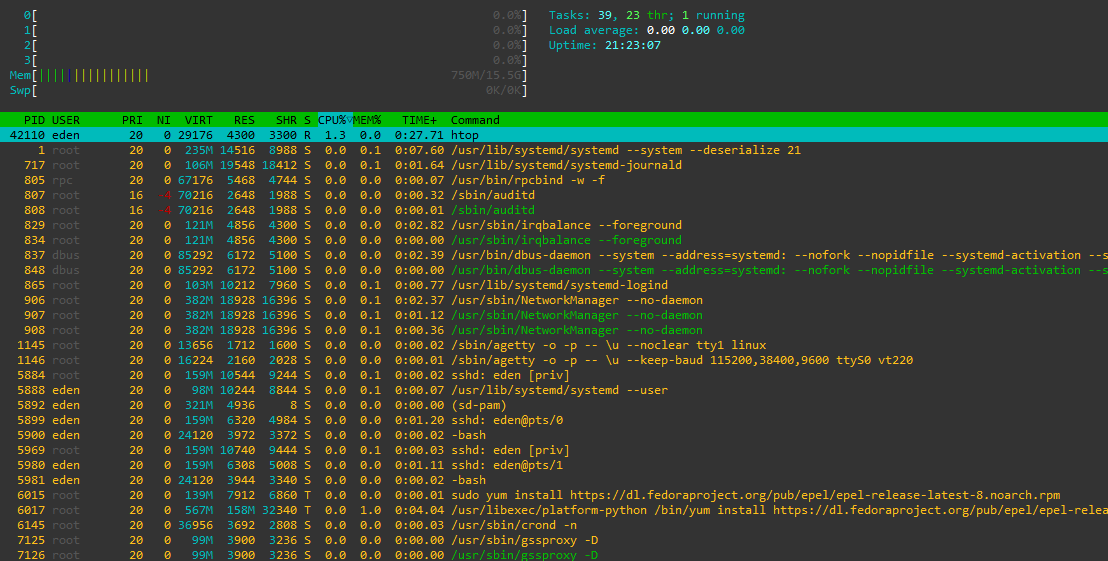Select the rpcbind -w -f process
The width and height of the screenshot is (1108, 561).
tap(554, 180)
